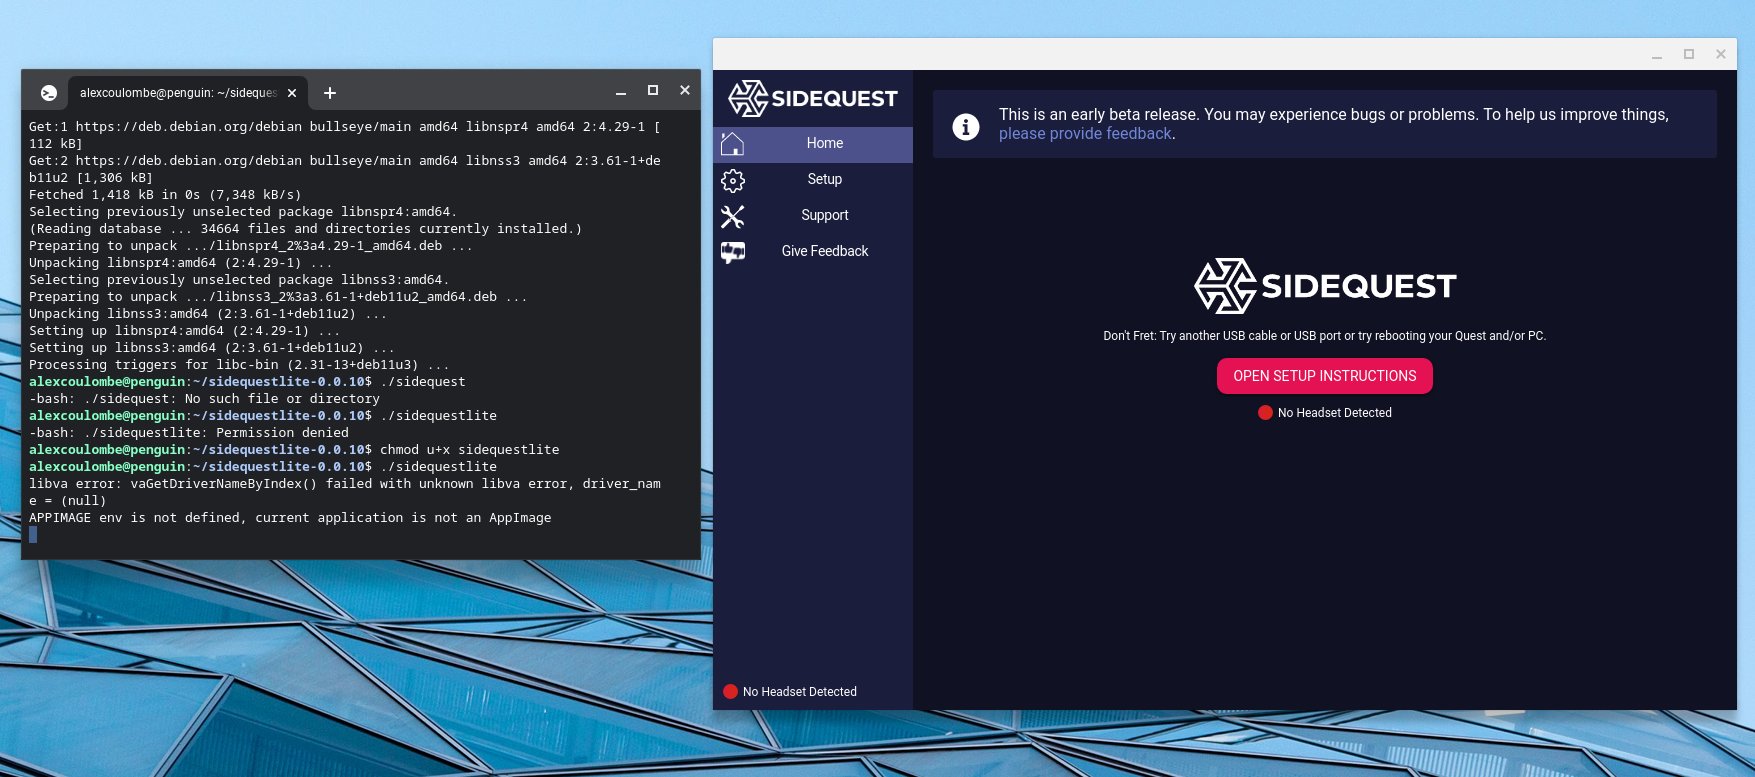The height and width of the screenshot is (777, 1755).
Task: Click OPEN SETUP INSTRUCTIONS button
Action: (x=1324, y=376)
